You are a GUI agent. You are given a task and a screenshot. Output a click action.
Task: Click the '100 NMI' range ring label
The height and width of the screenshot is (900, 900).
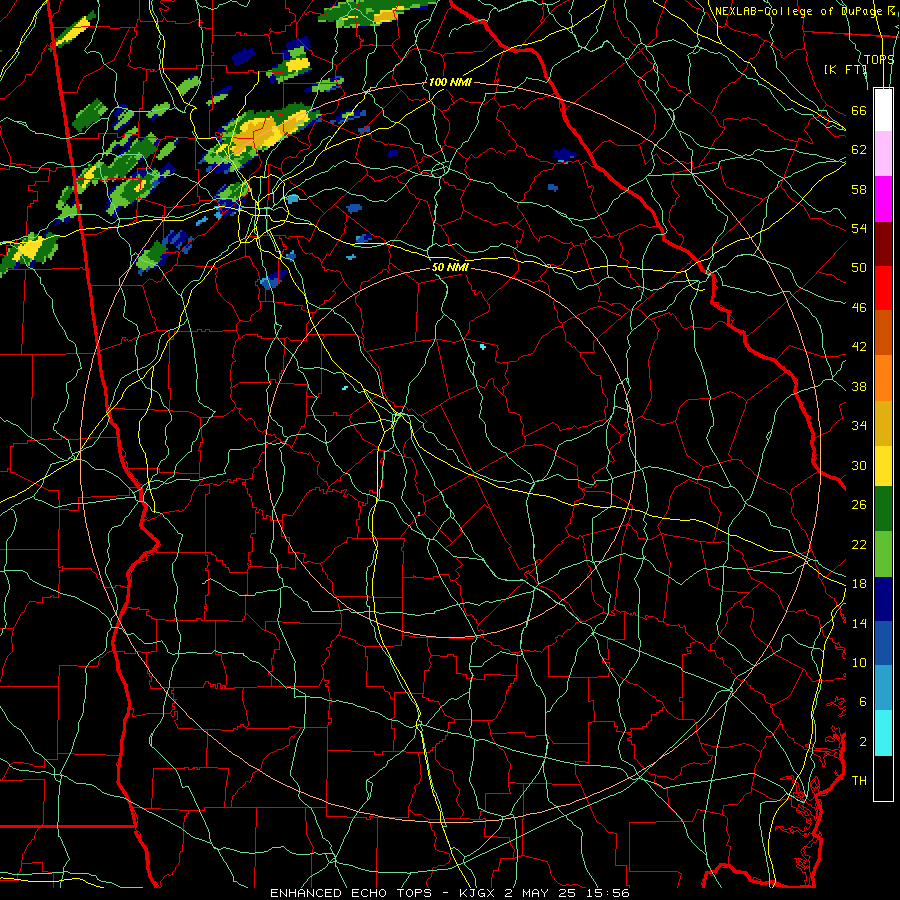449,82
